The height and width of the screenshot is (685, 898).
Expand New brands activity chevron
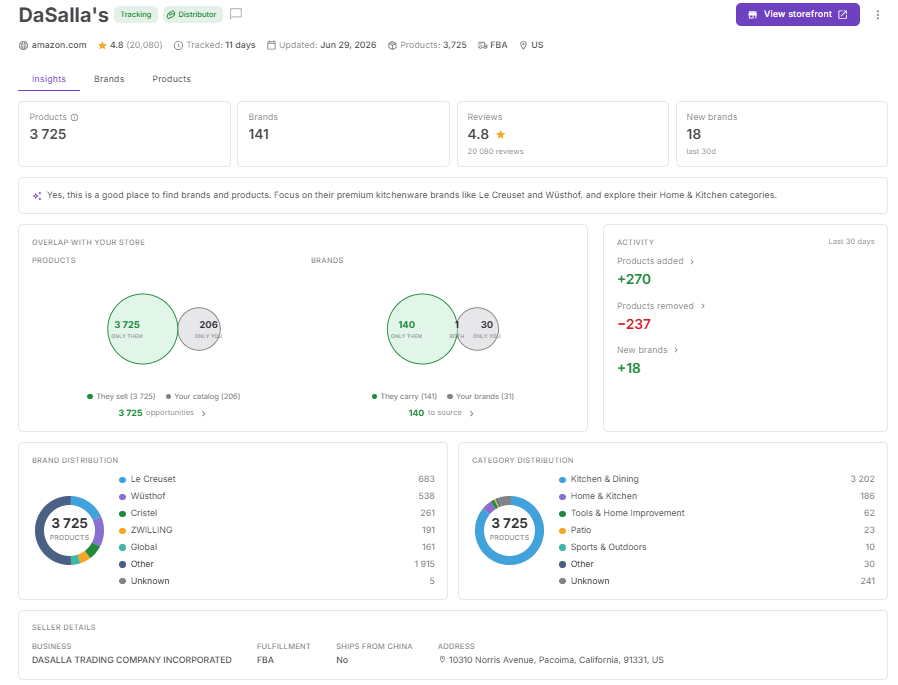click(x=676, y=350)
